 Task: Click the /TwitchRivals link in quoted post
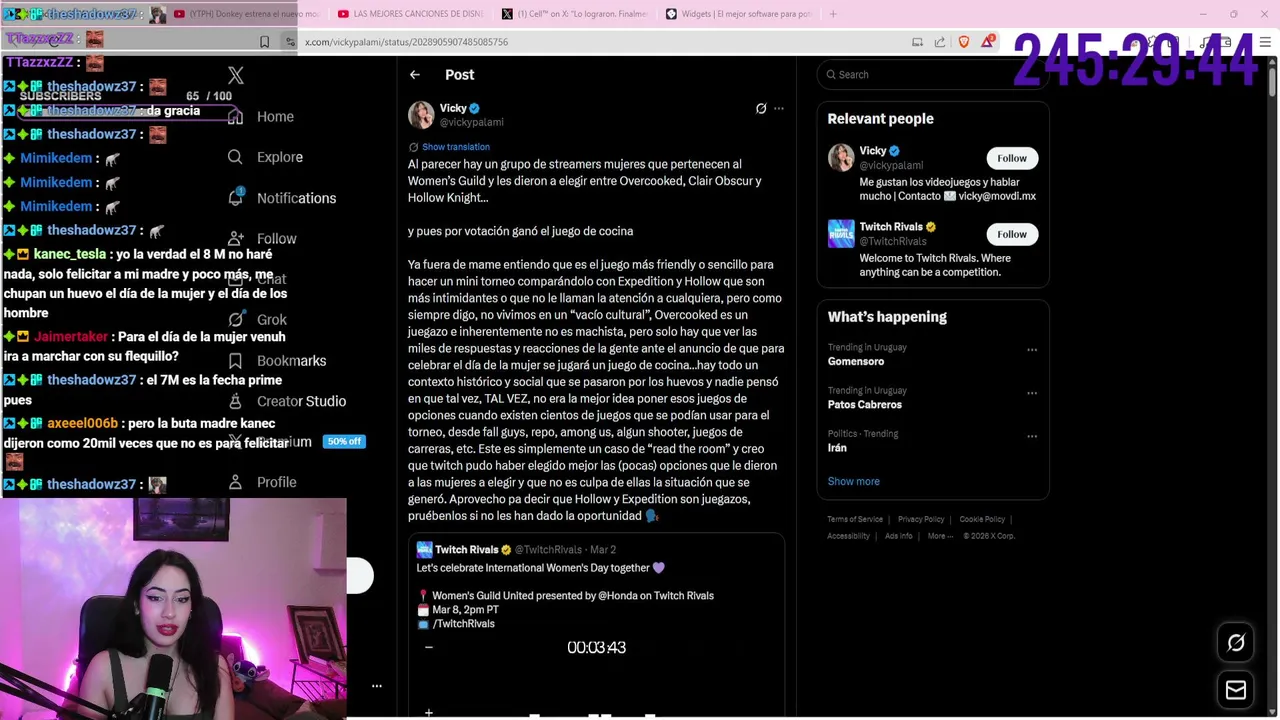click(x=463, y=624)
